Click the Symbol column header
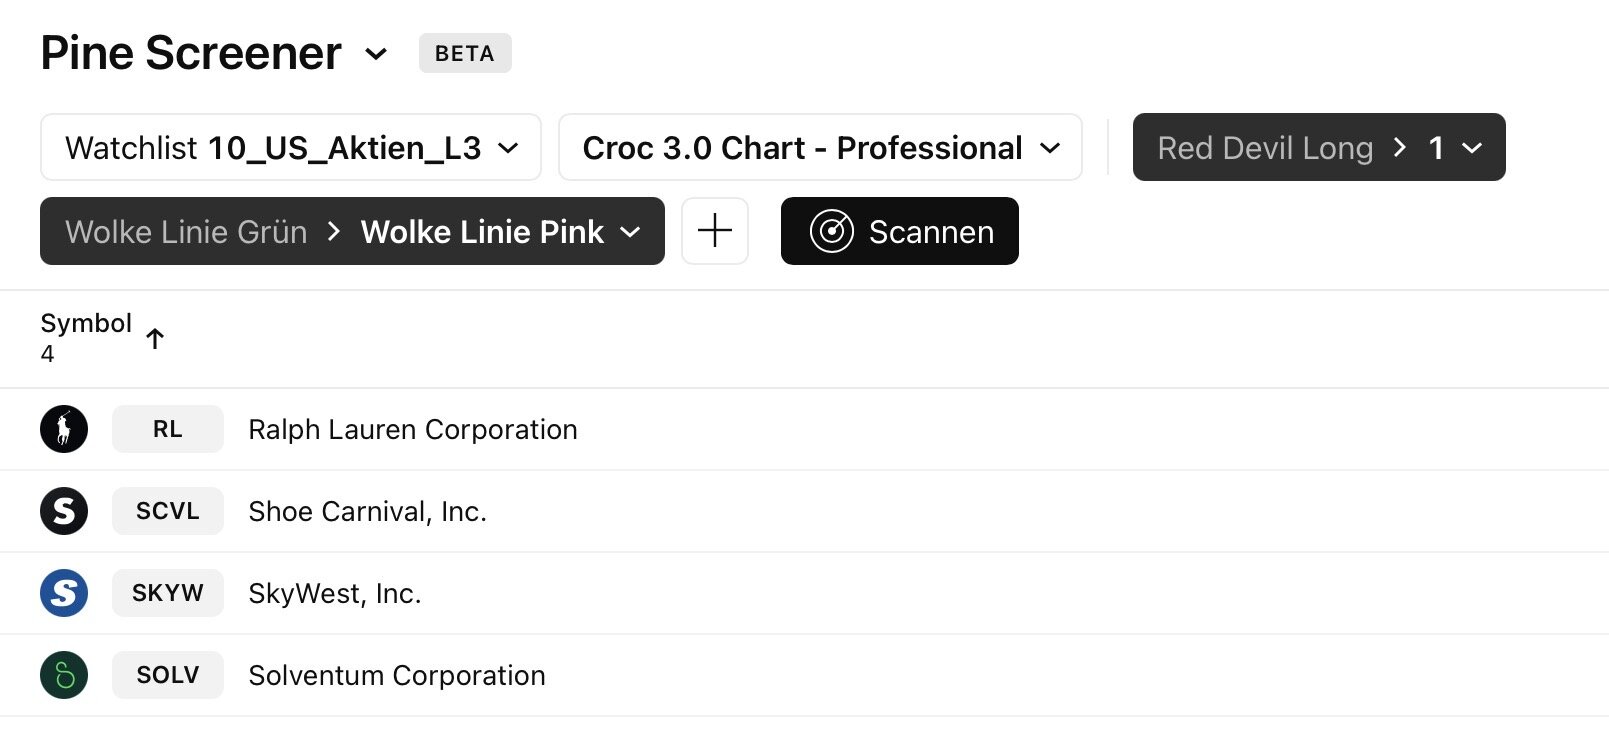 pos(86,323)
